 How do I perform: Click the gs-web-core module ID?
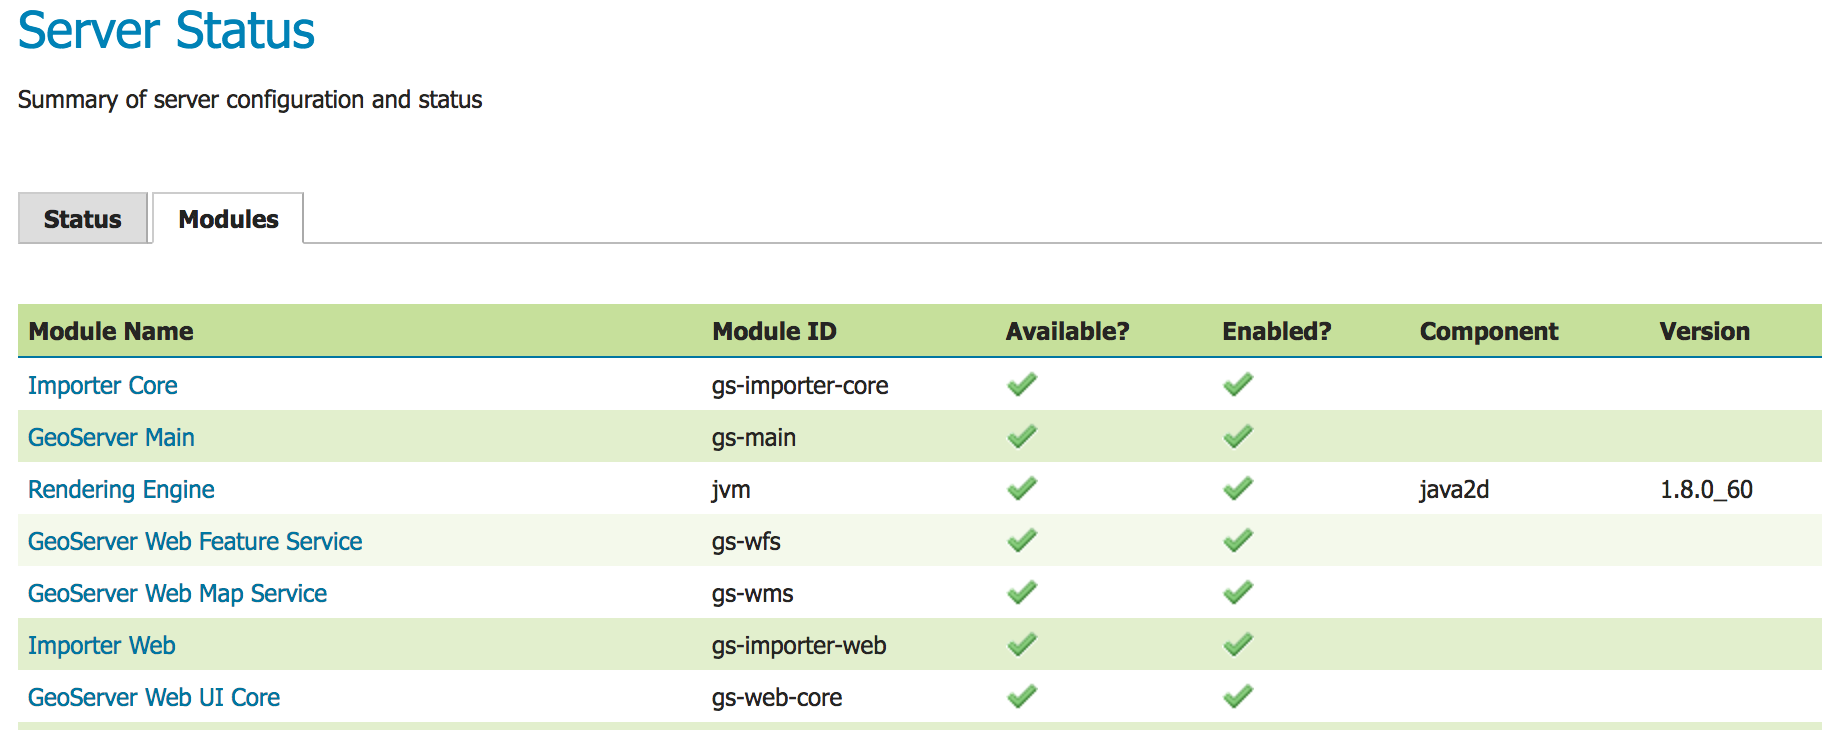(777, 698)
